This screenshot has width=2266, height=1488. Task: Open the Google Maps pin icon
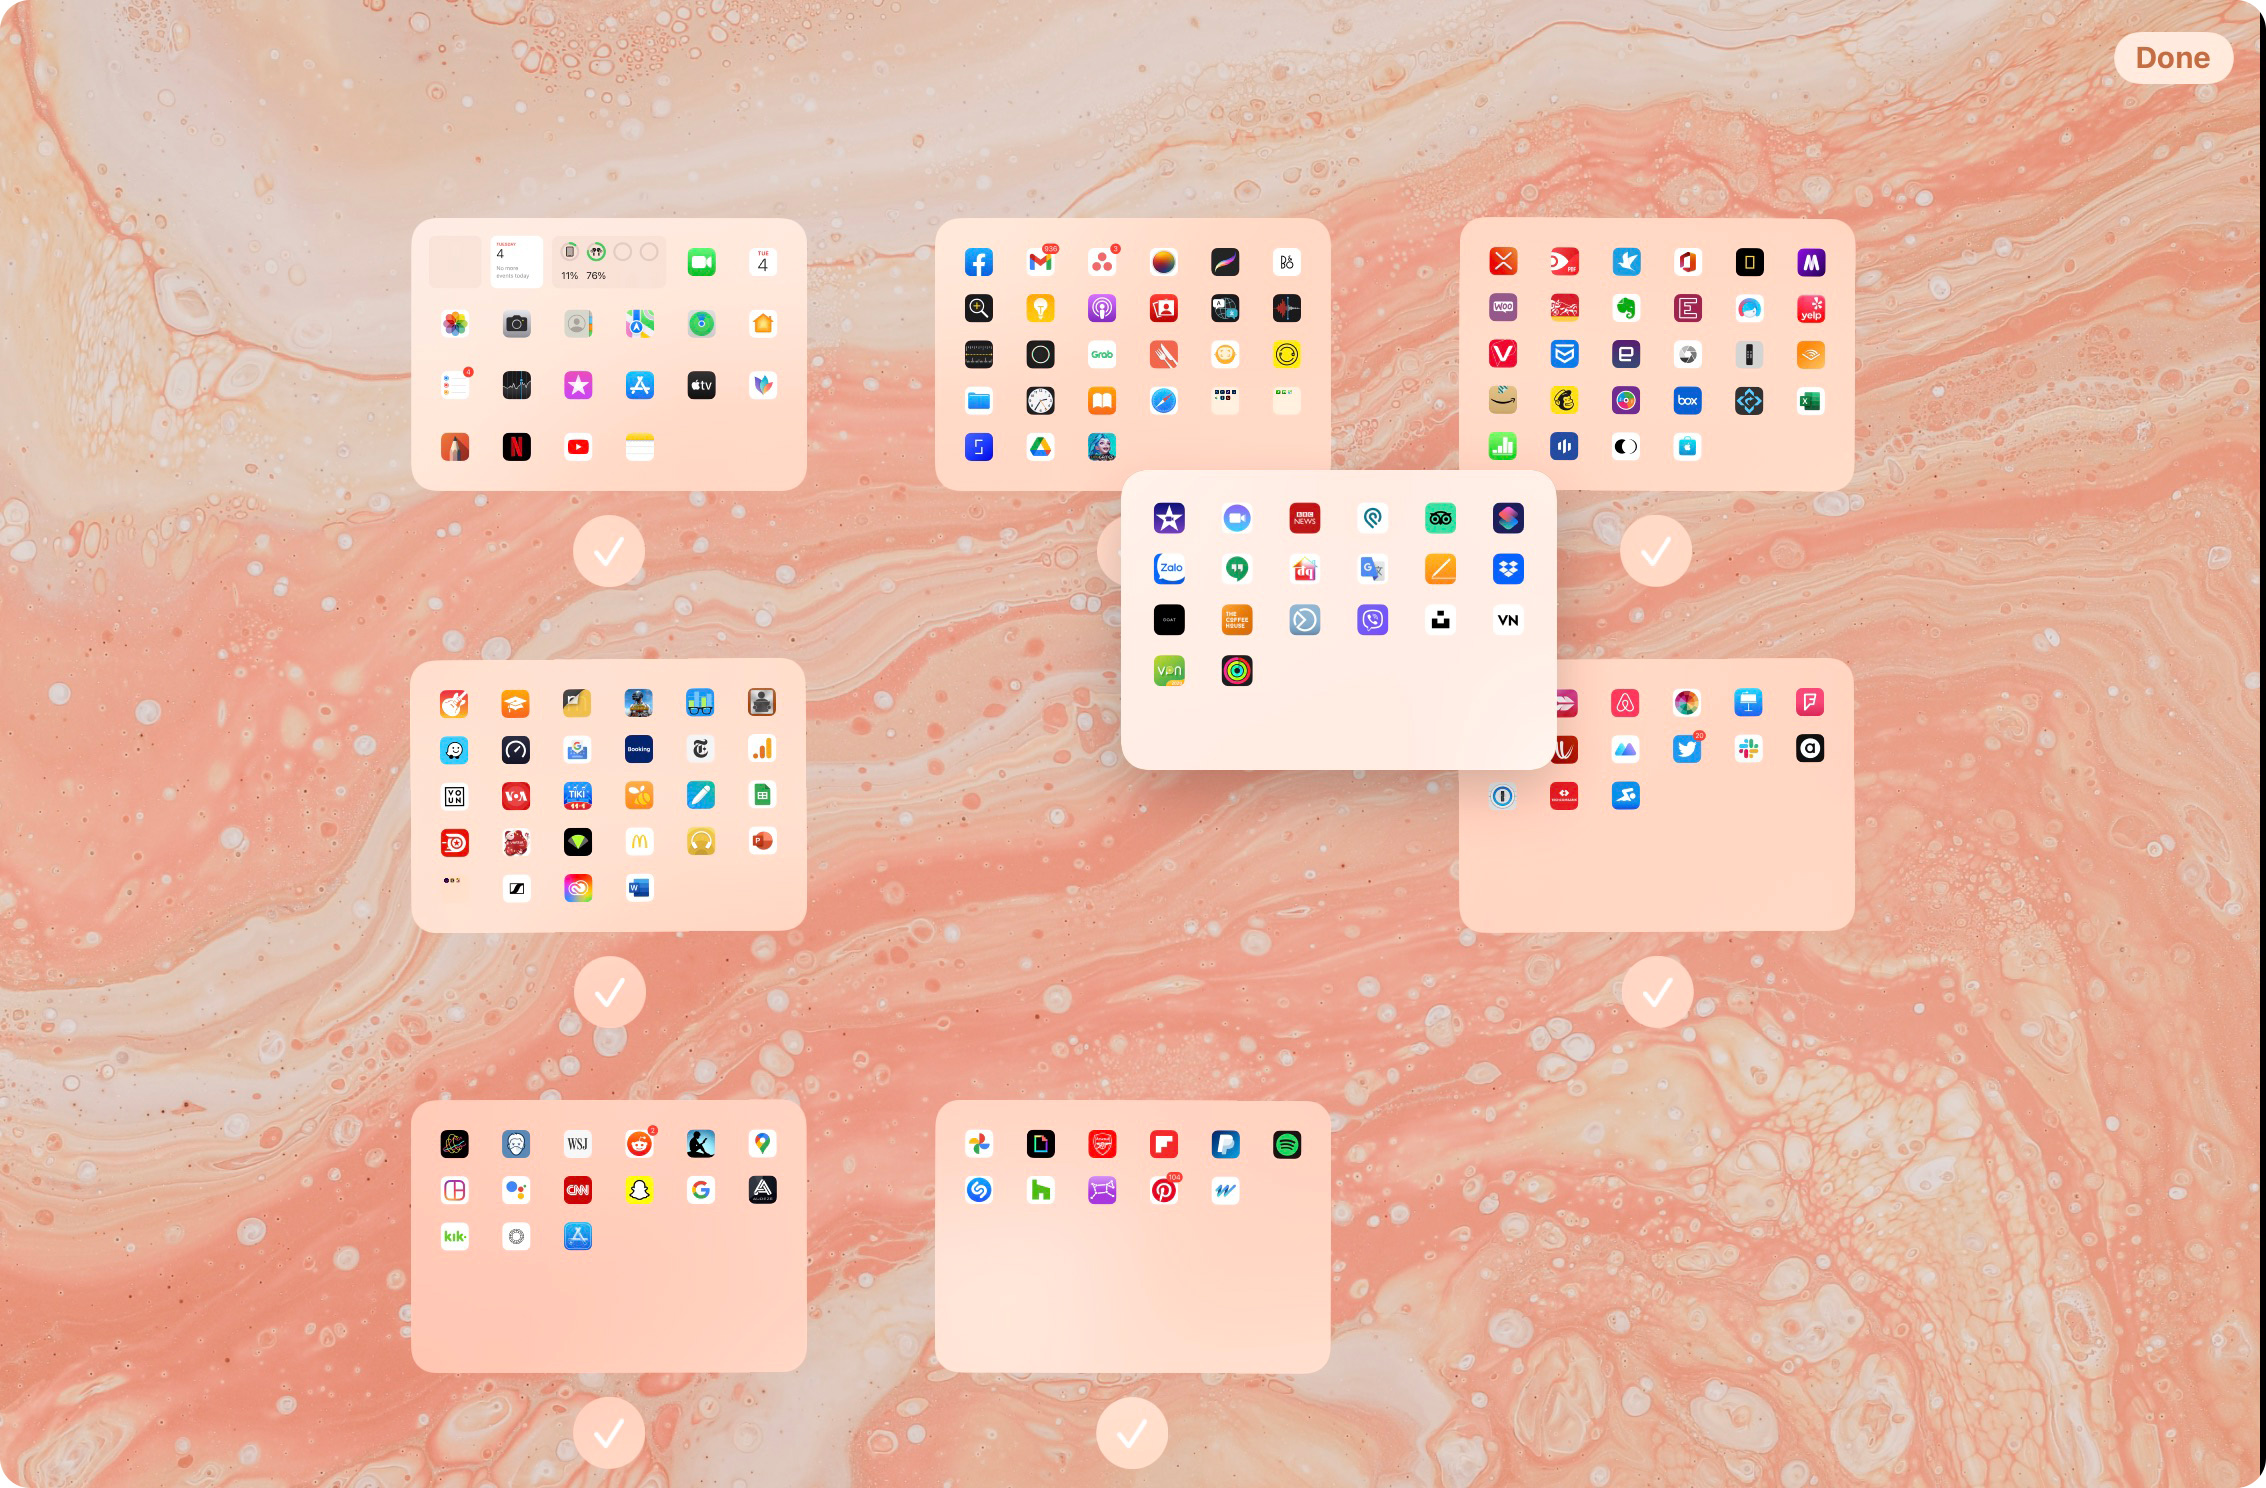(763, 1144)
